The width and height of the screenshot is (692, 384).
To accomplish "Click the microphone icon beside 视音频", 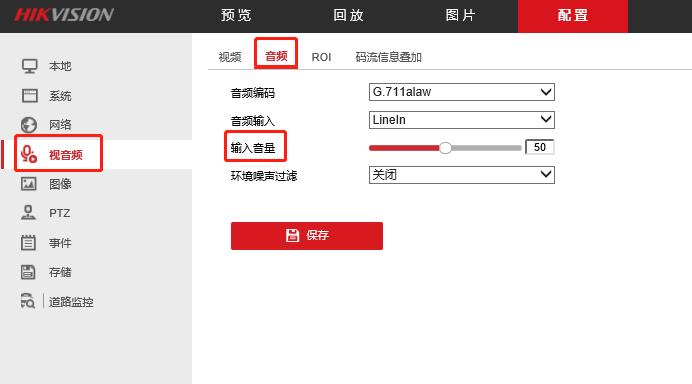I will pos(29,154).
